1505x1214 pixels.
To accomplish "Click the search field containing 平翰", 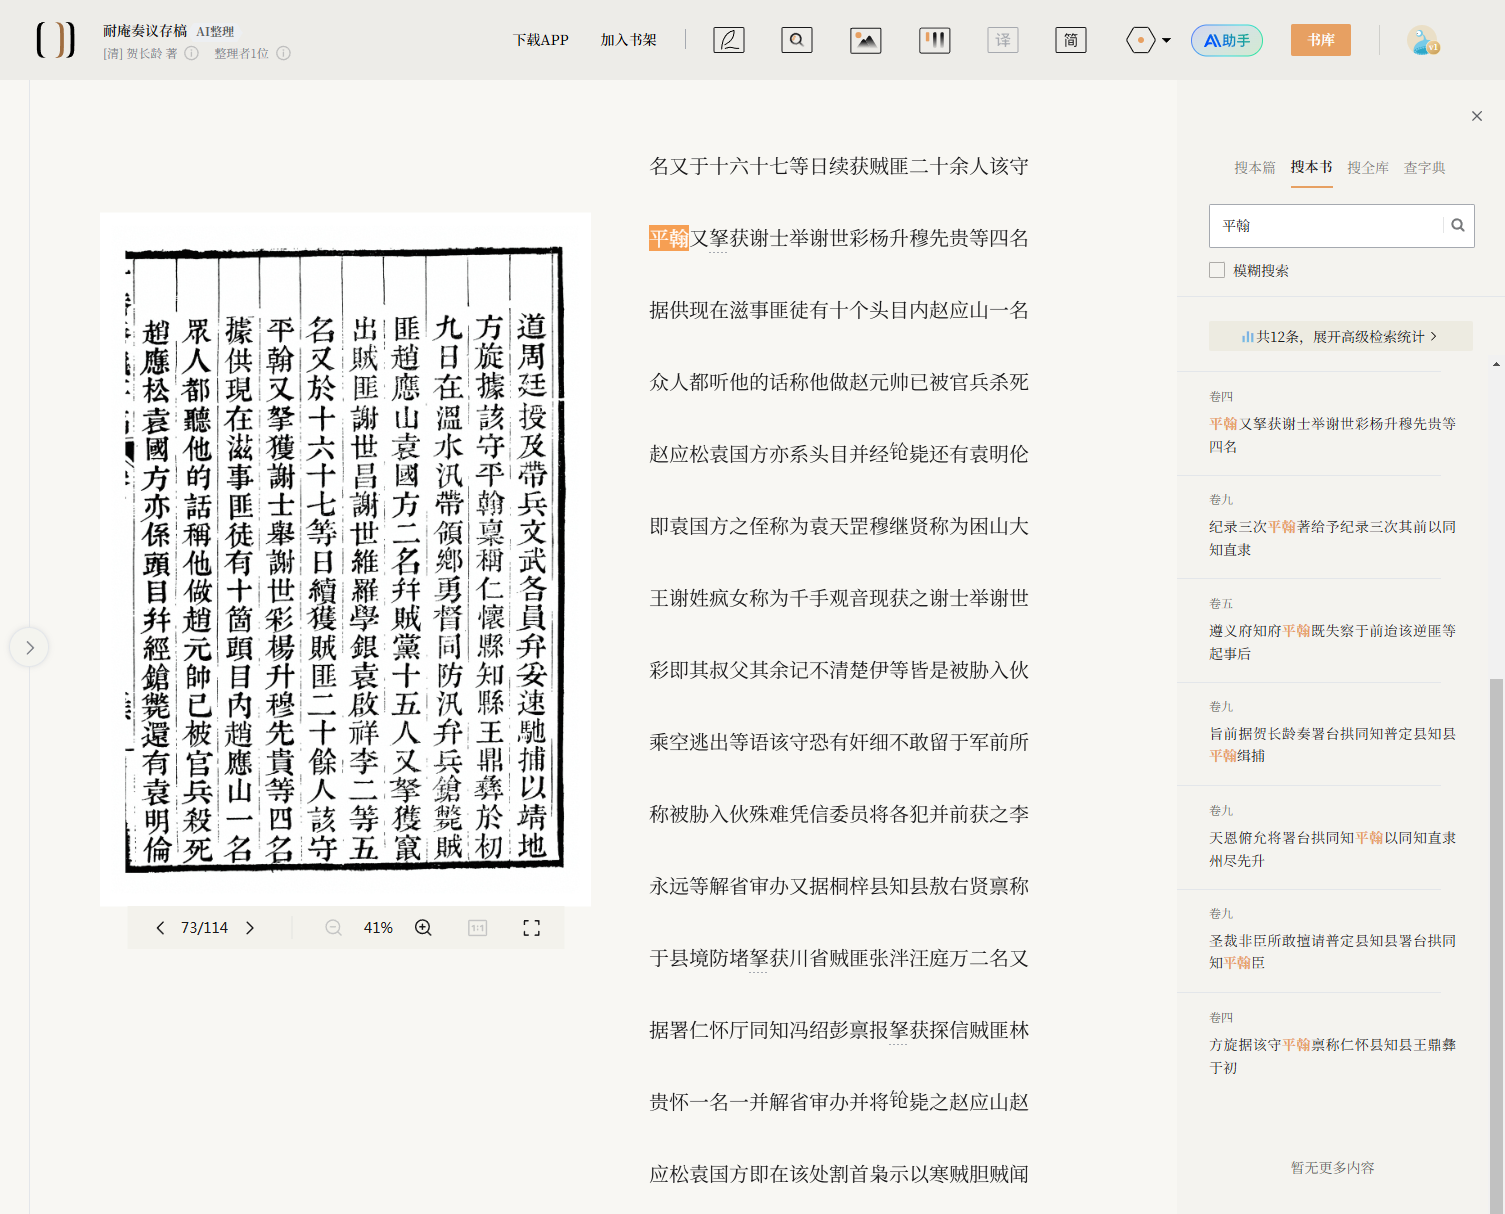I will pos(1326,226).
